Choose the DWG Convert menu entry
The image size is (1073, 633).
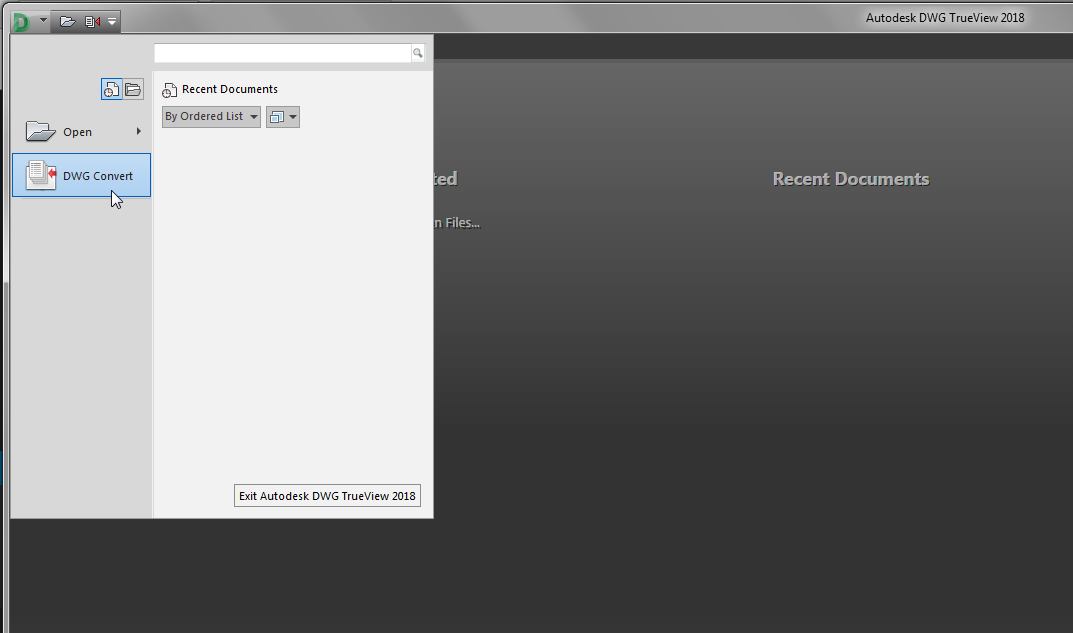tap(81, 175)
